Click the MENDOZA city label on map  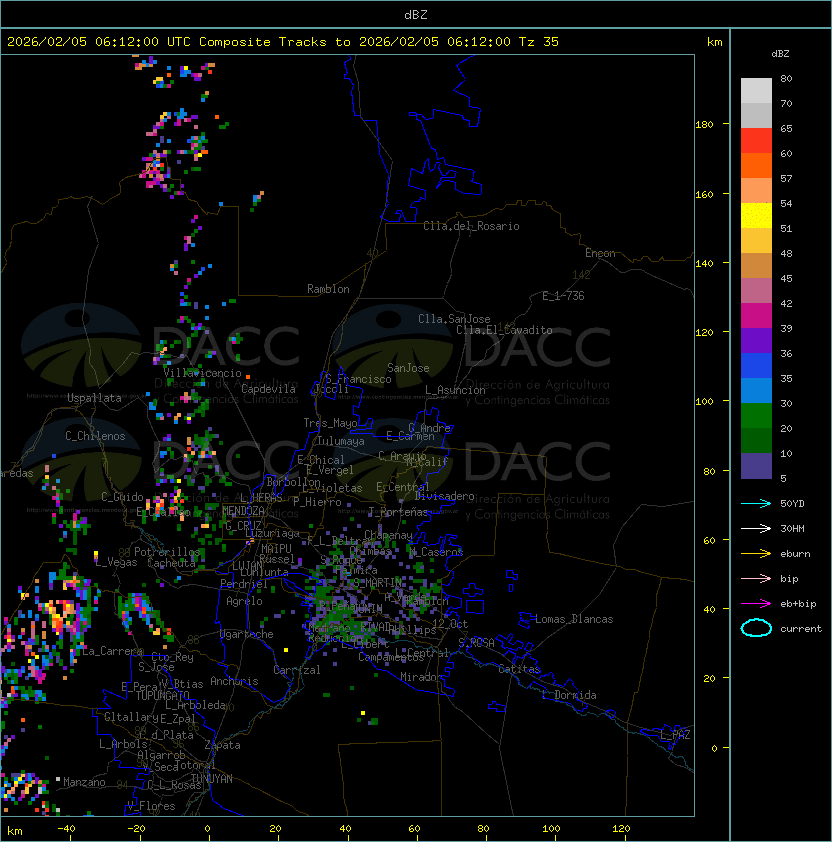tap(243, 511)
